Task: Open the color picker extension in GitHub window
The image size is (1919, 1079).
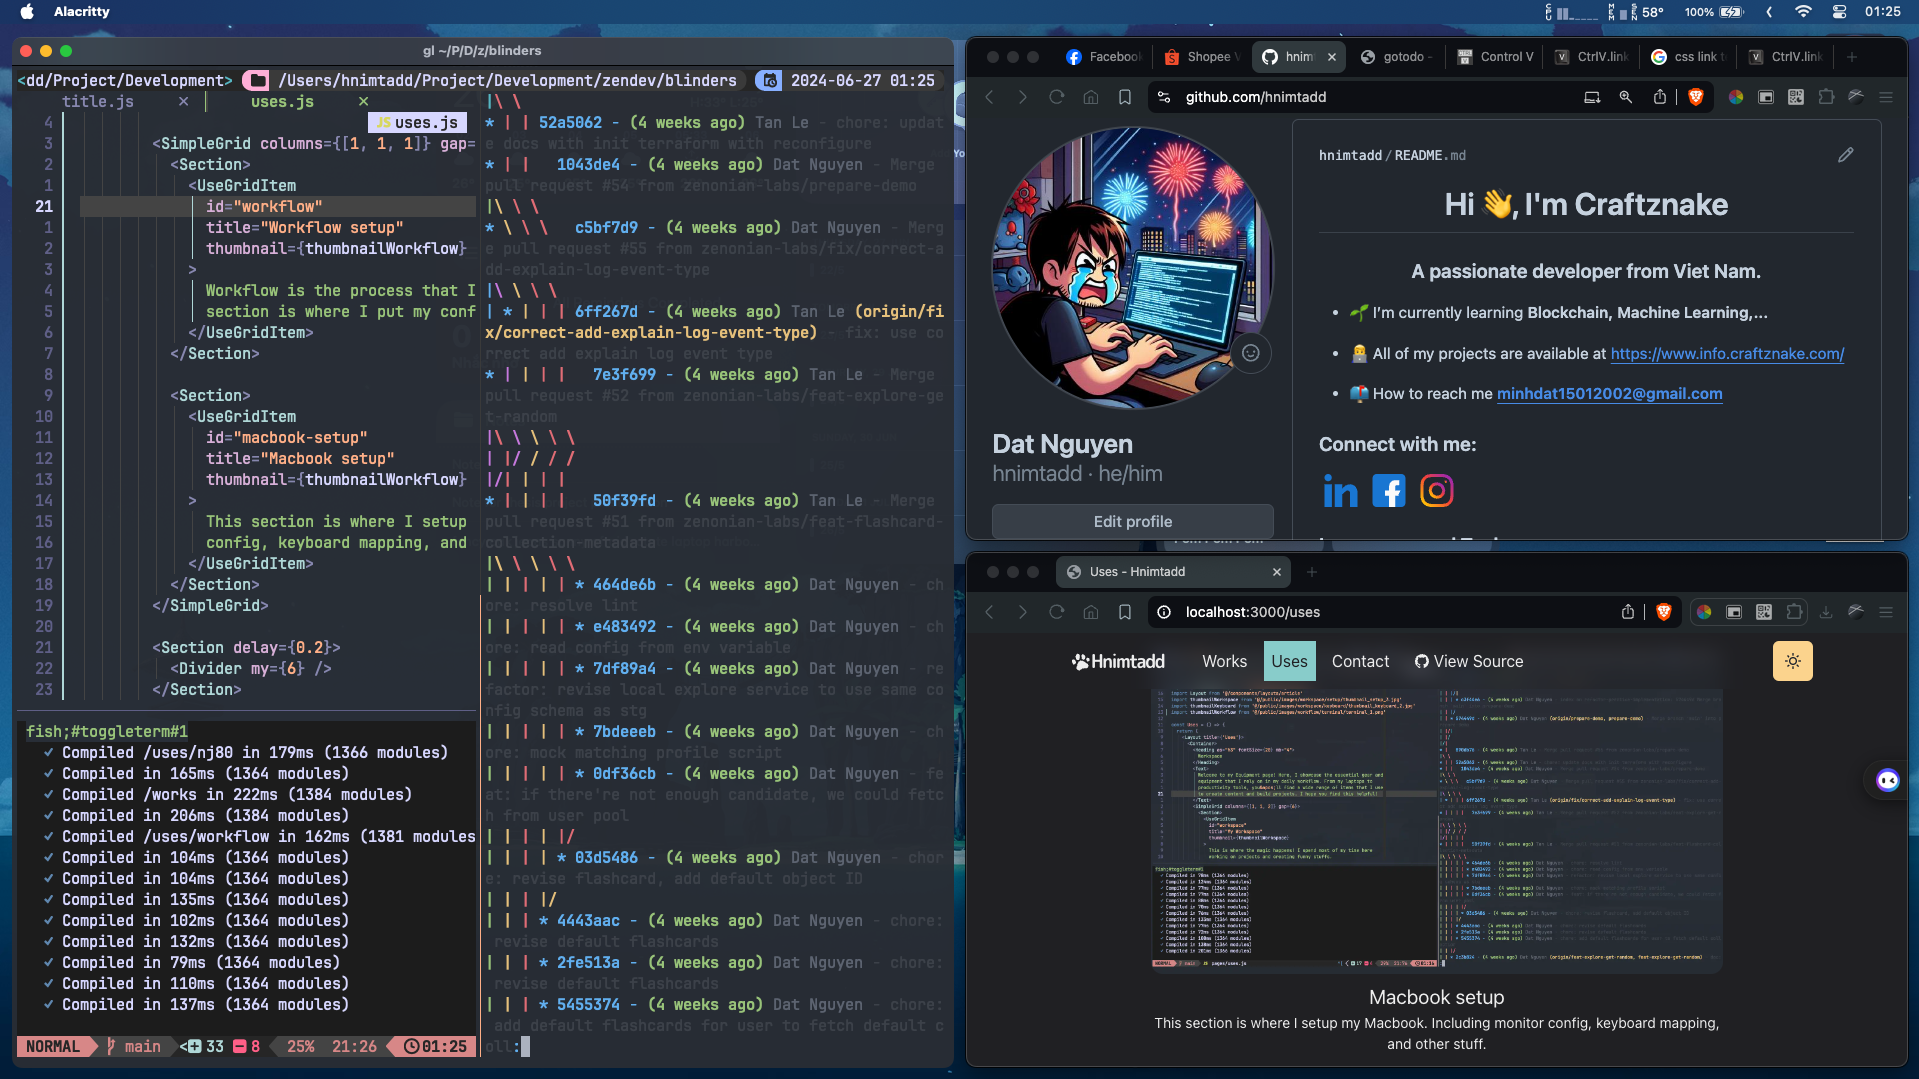Action: pyautogui.click(x=1736, y=97)
